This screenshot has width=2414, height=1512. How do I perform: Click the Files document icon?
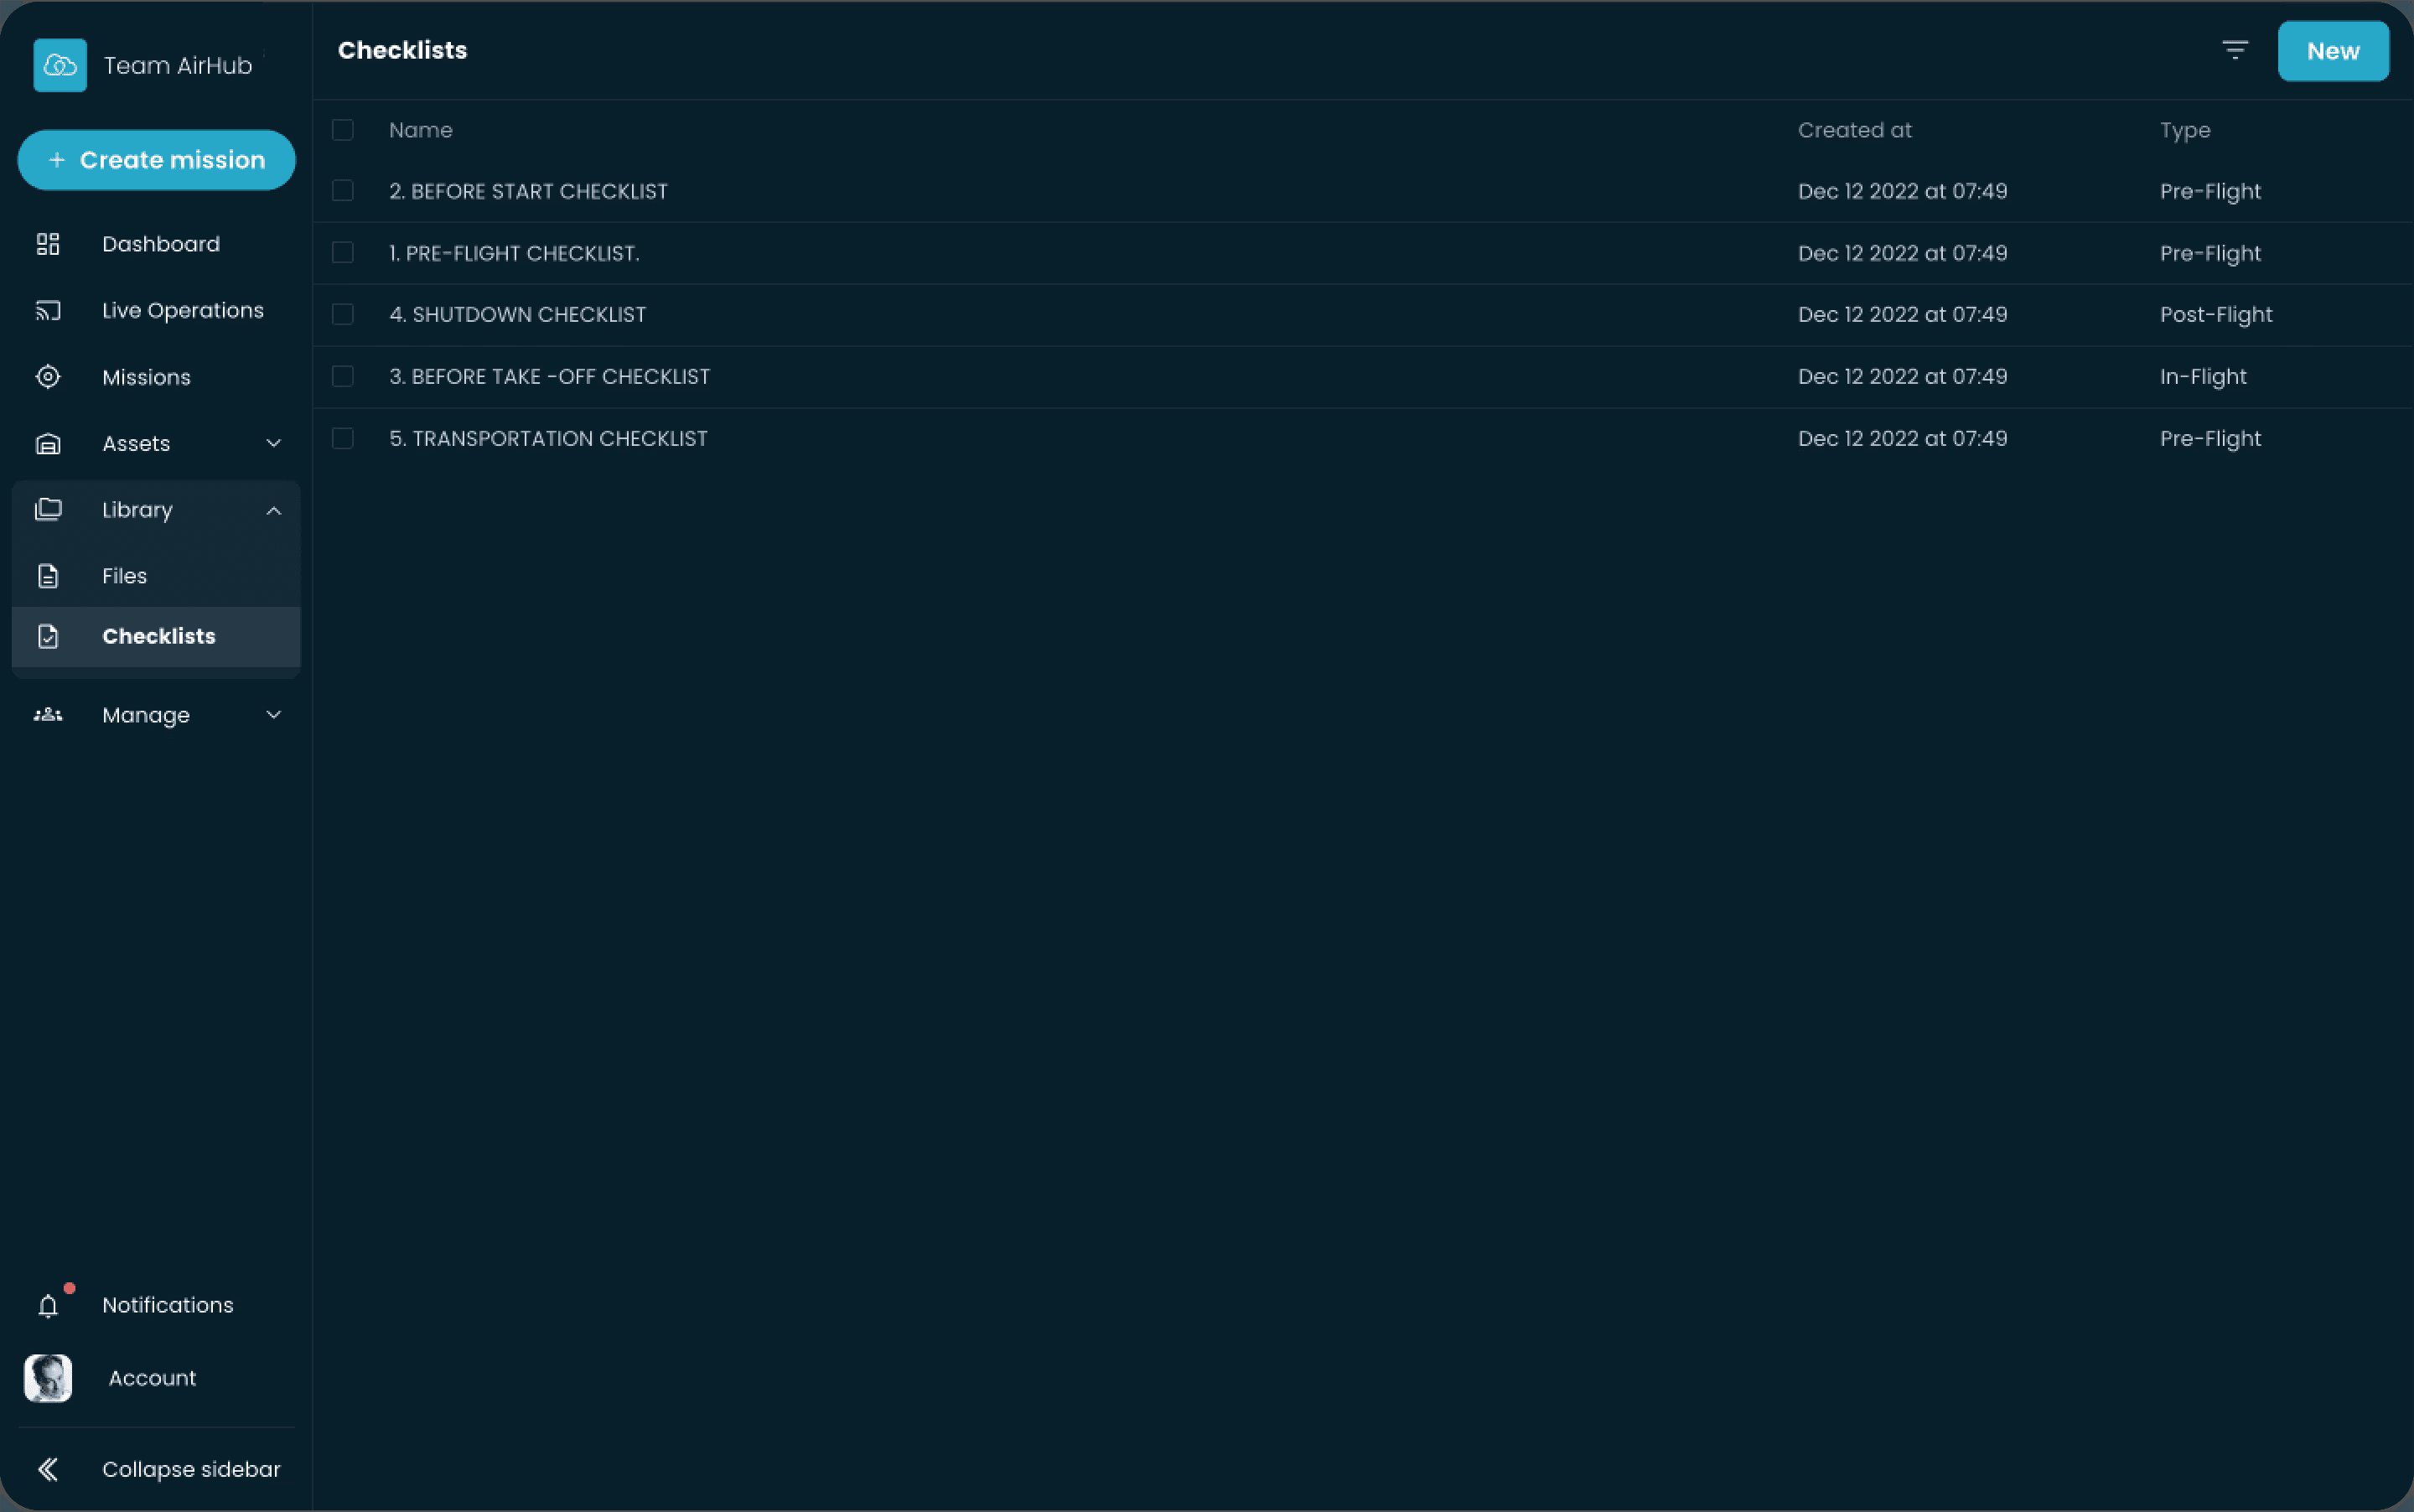coord(48,576)
